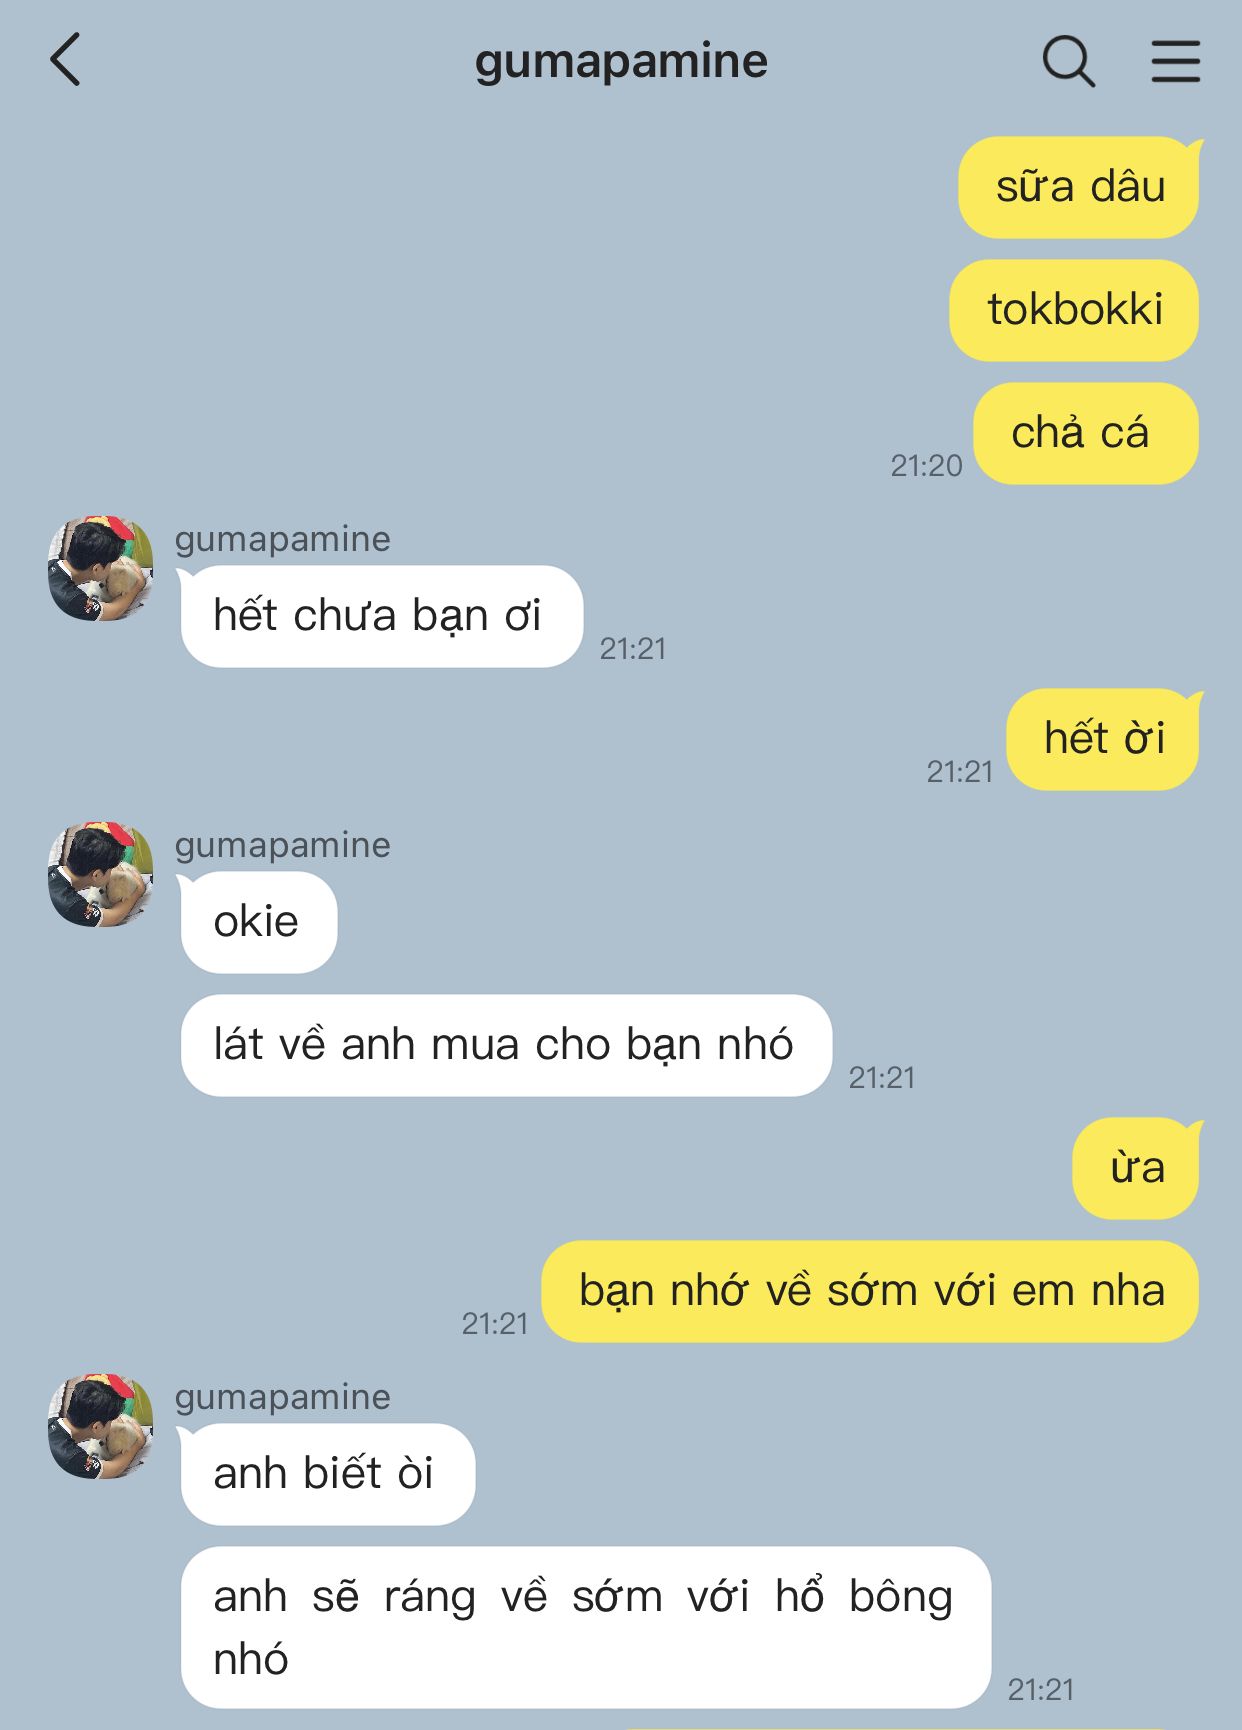Viewport: 1242px width, 1730px height.
Task: Tap sender name above "anh biết òi"
Action: pyautogui.click(x=282, y=1397)
